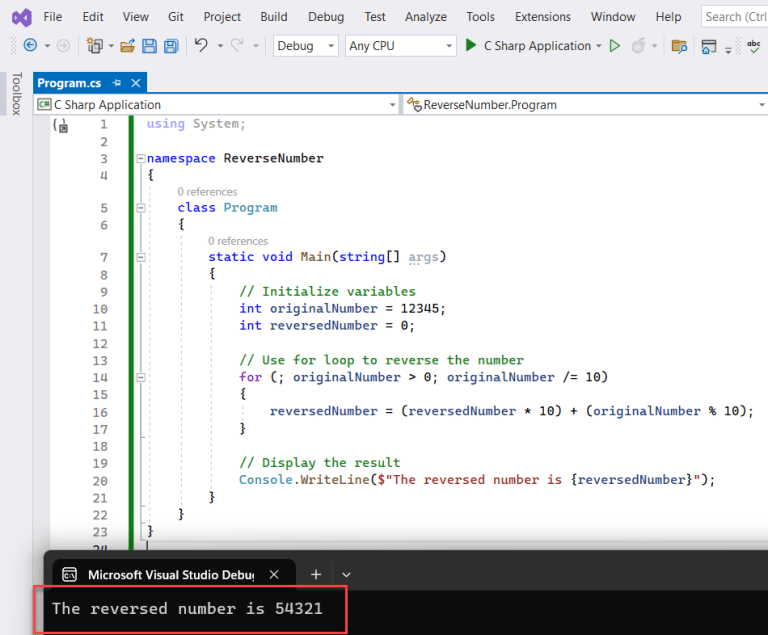
Task: Click the Redo icon
Action: click(x=237, y=45)
